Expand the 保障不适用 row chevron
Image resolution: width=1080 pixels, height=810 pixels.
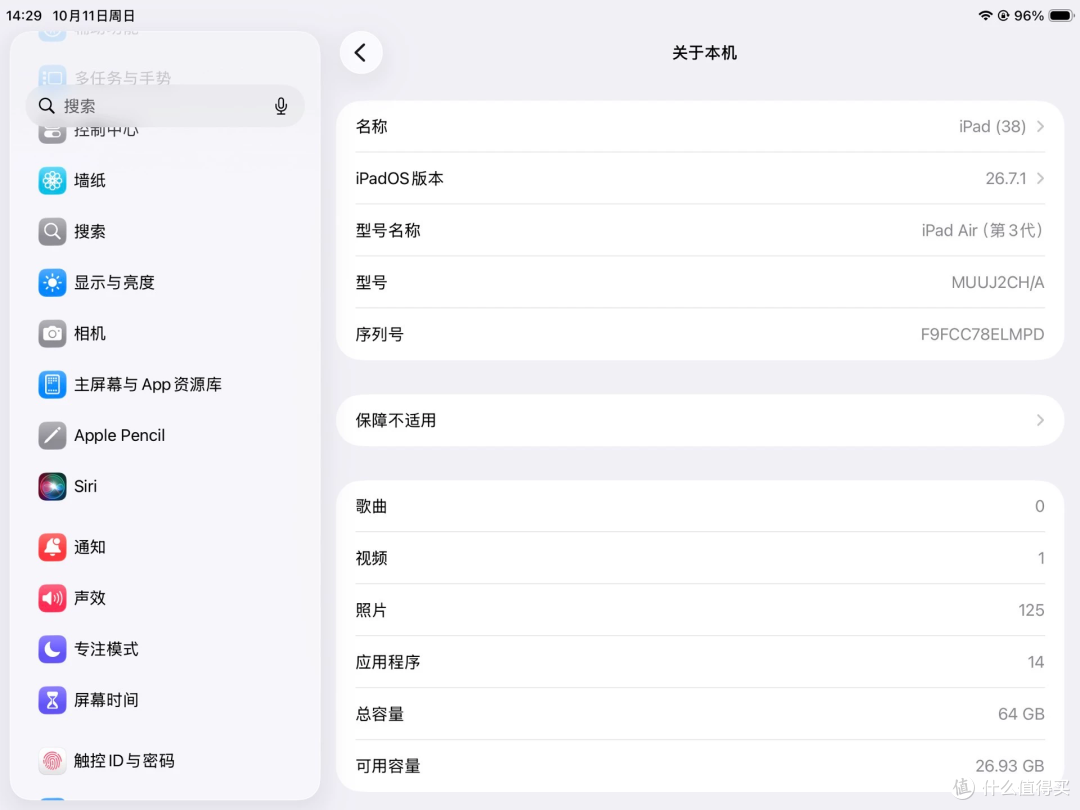[x=1040, y=420]
